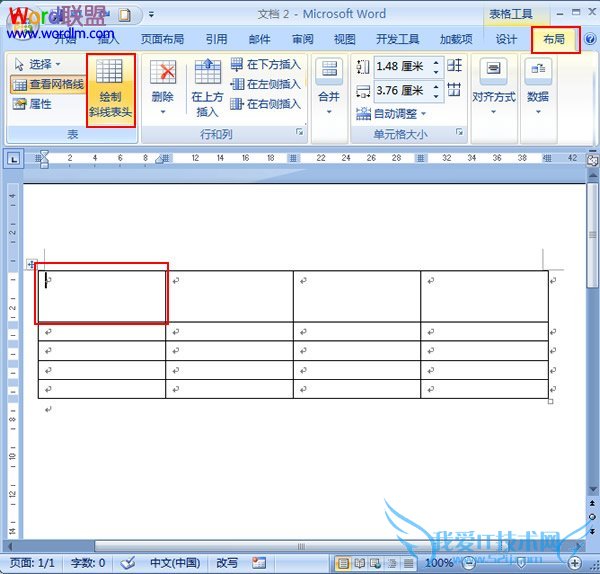Increase row height with up spinner
The image size is (600, 574).
click(436, 62)
